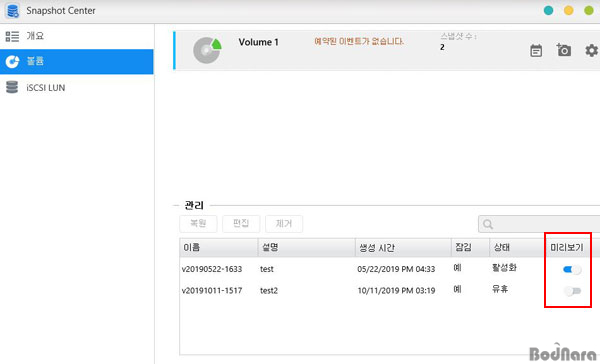The image size is (600, 364).
Task: Click the Volume 1 disk usage icon
Action: point(207,50)
